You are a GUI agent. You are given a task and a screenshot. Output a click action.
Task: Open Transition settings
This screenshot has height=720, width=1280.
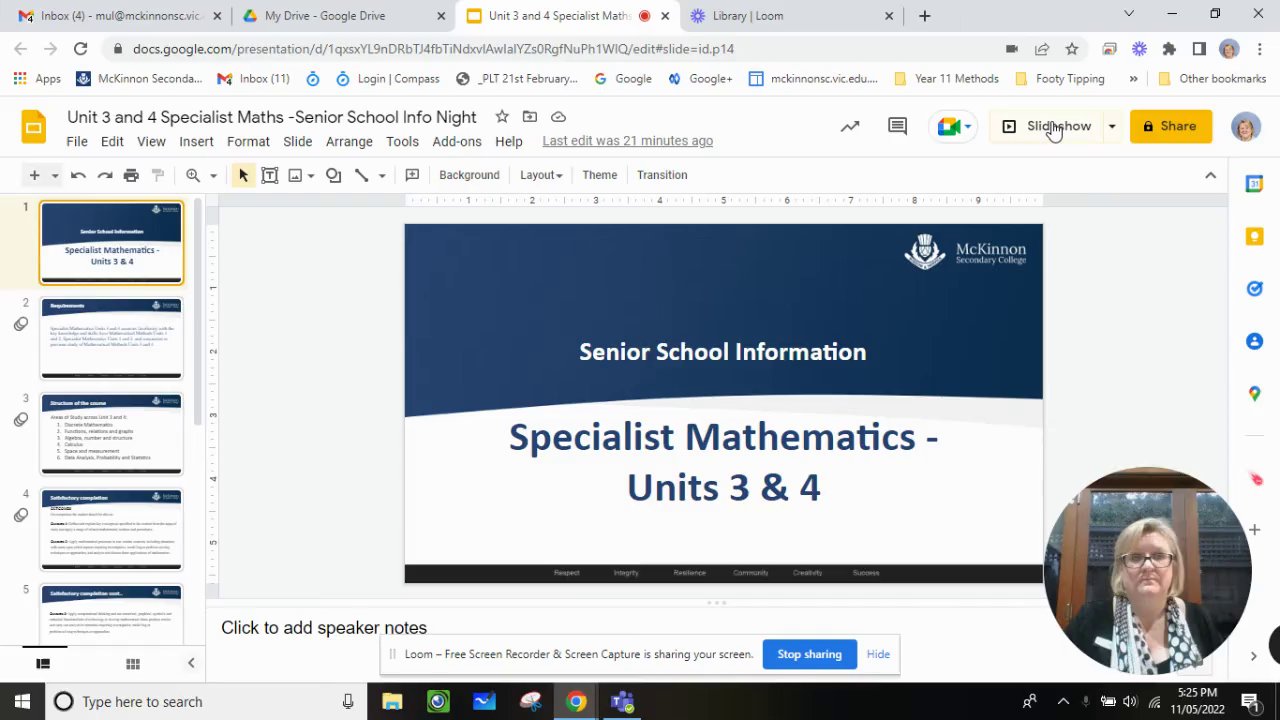(x=662, y=175)
